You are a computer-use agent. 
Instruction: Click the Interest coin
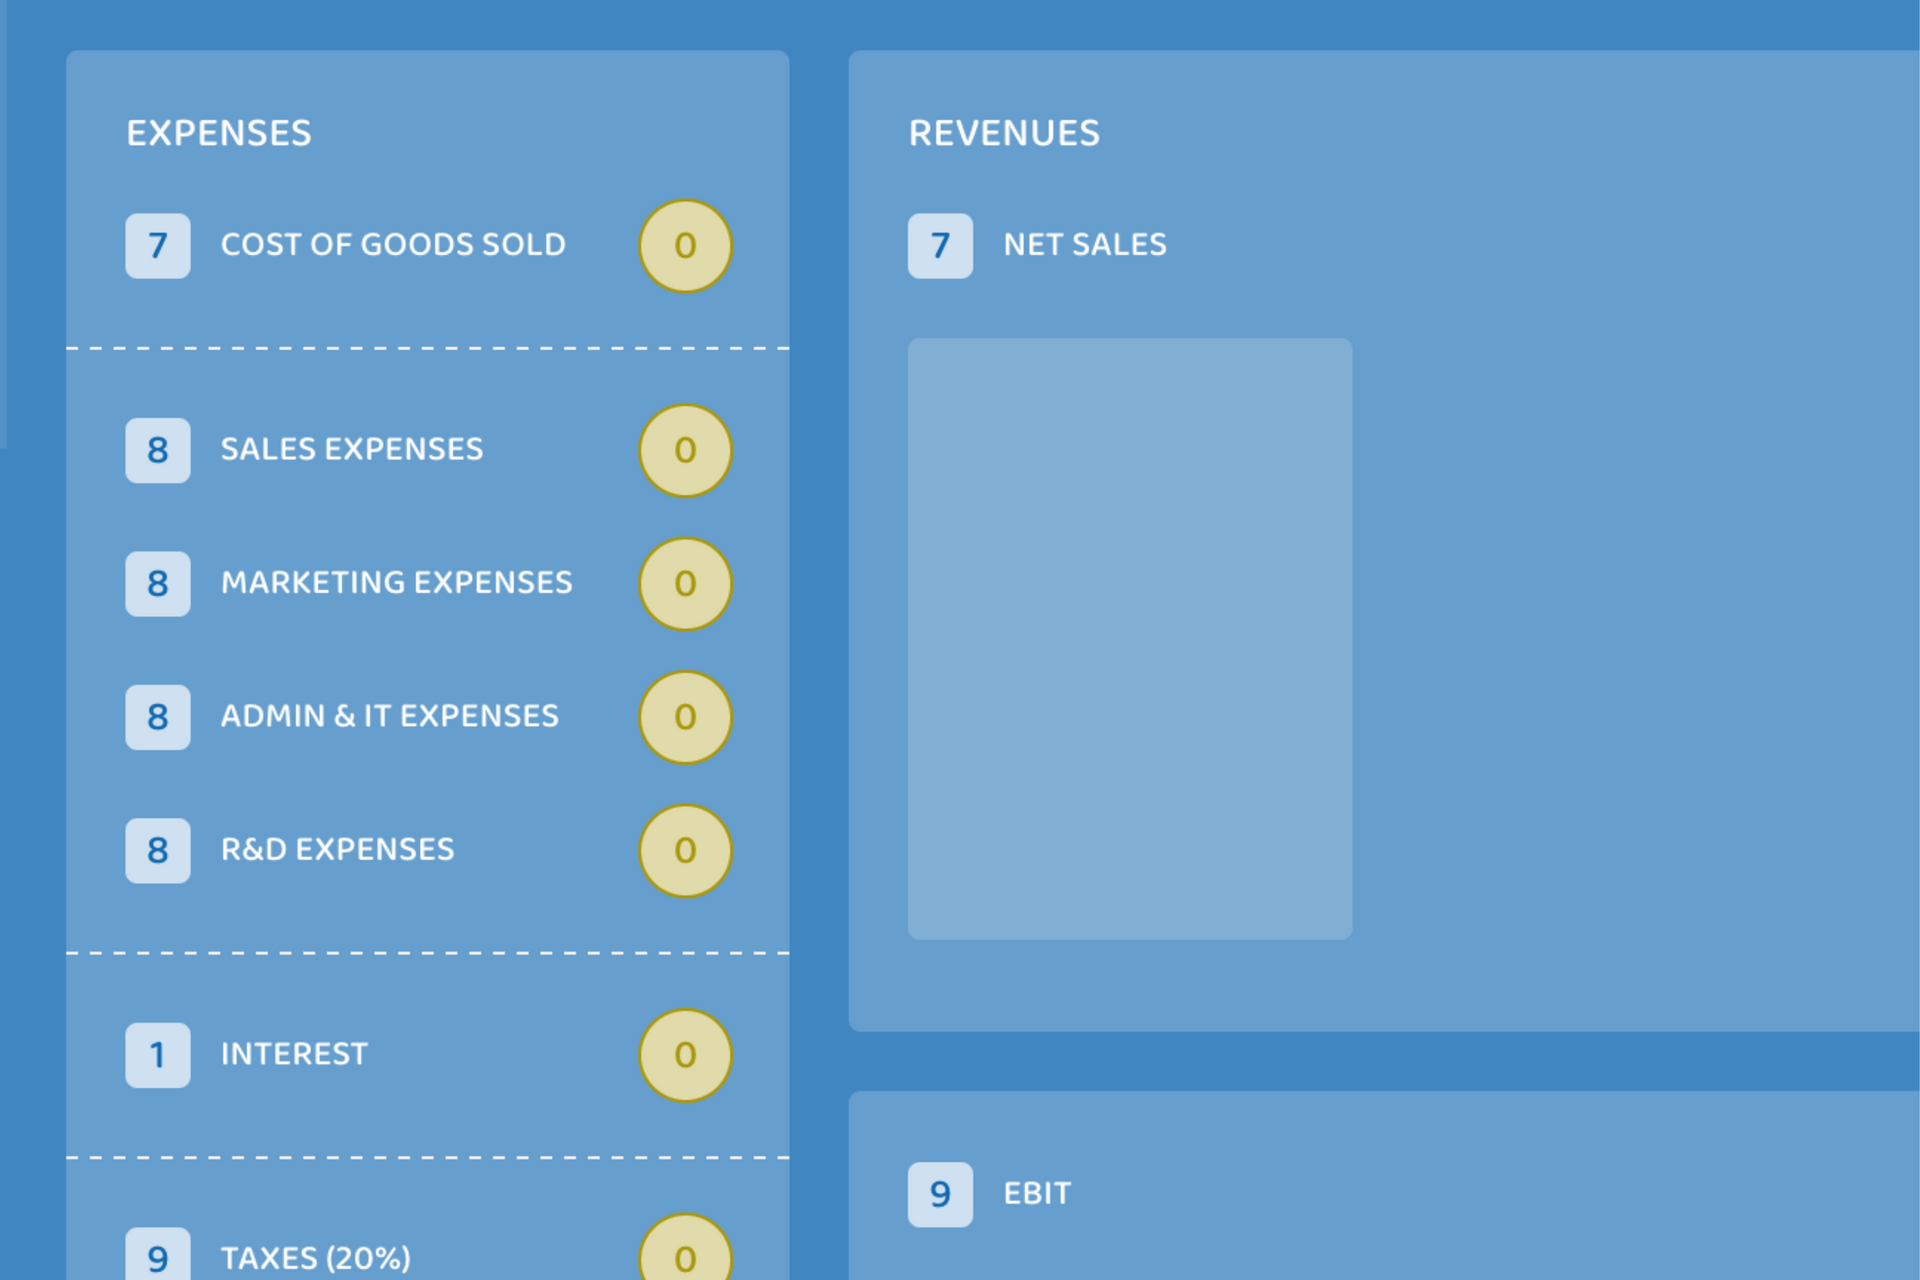tap(685, 1055)
